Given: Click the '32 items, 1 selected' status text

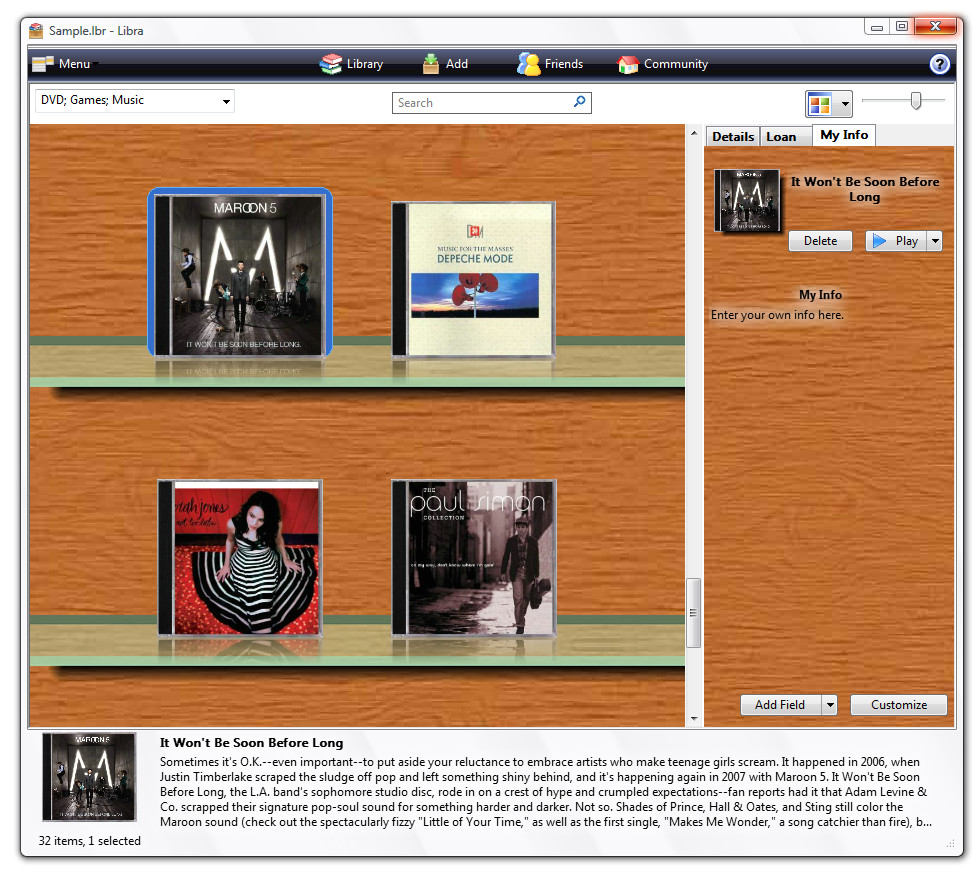Looking at the screenshot, I should pyautogui.click(x=90, y=841).
